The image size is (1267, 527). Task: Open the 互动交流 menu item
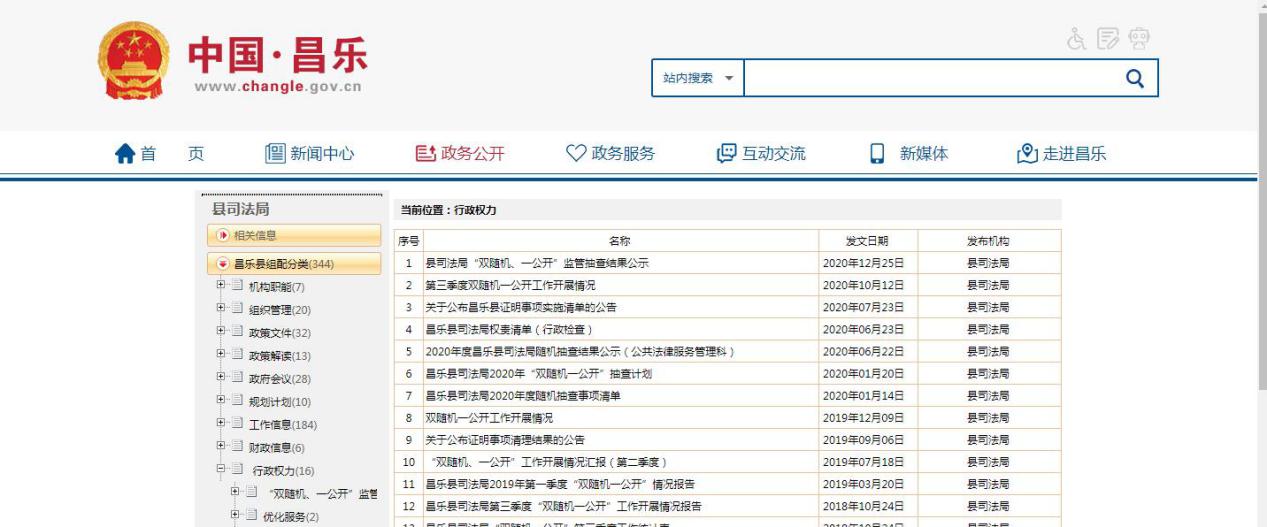pos(761,154)
